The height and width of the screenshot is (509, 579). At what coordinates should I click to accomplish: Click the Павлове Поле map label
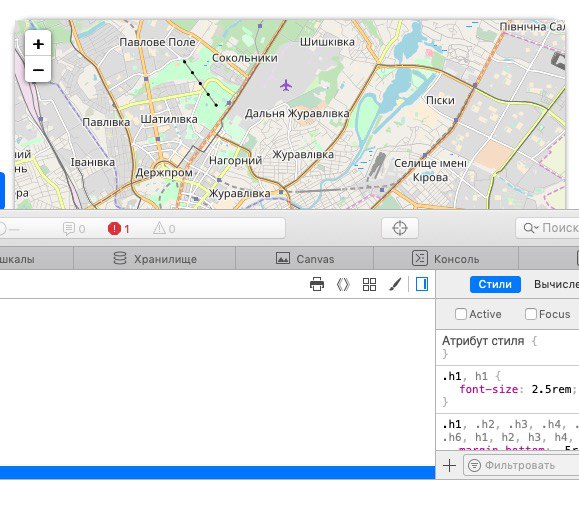click(157, 42)
